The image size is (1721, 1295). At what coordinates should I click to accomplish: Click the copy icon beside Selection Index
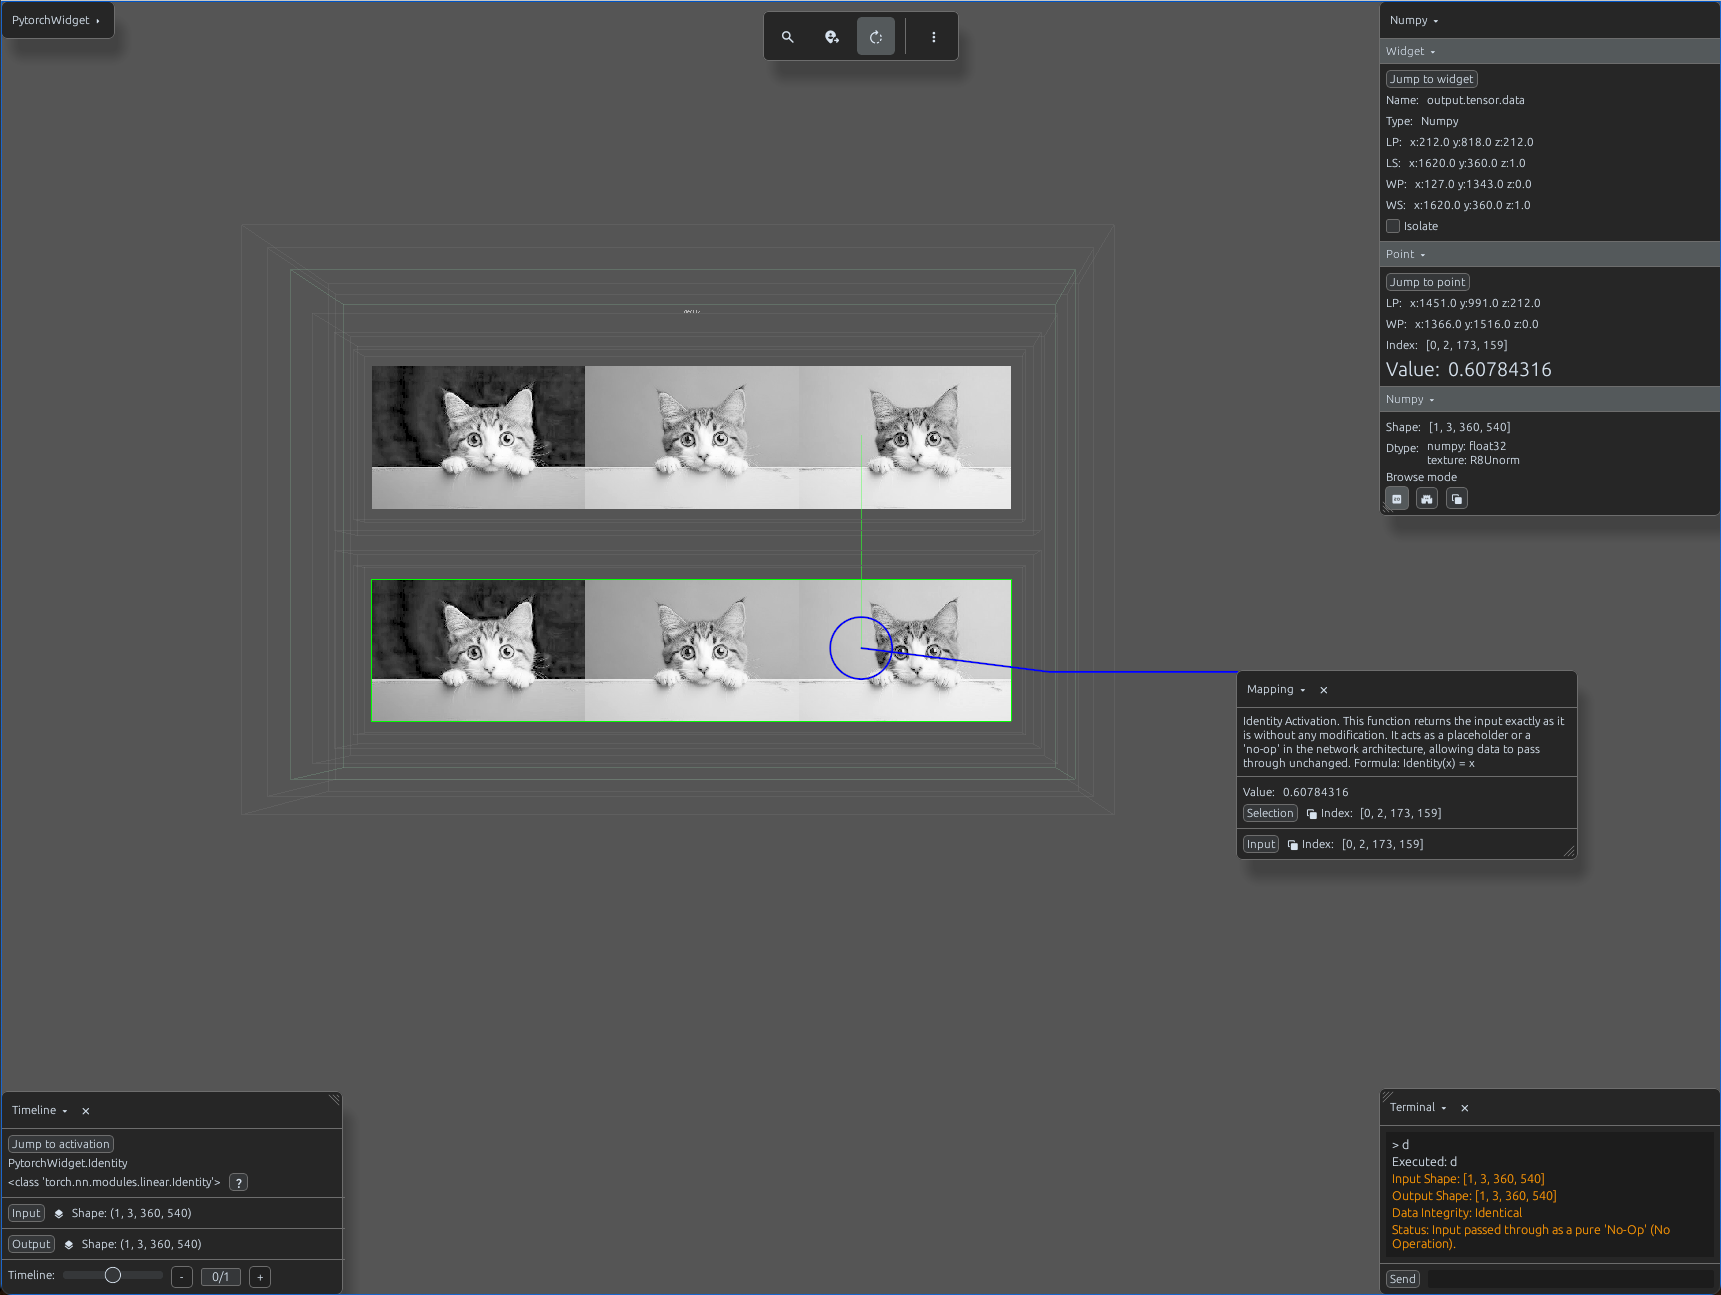(1312, 814)
